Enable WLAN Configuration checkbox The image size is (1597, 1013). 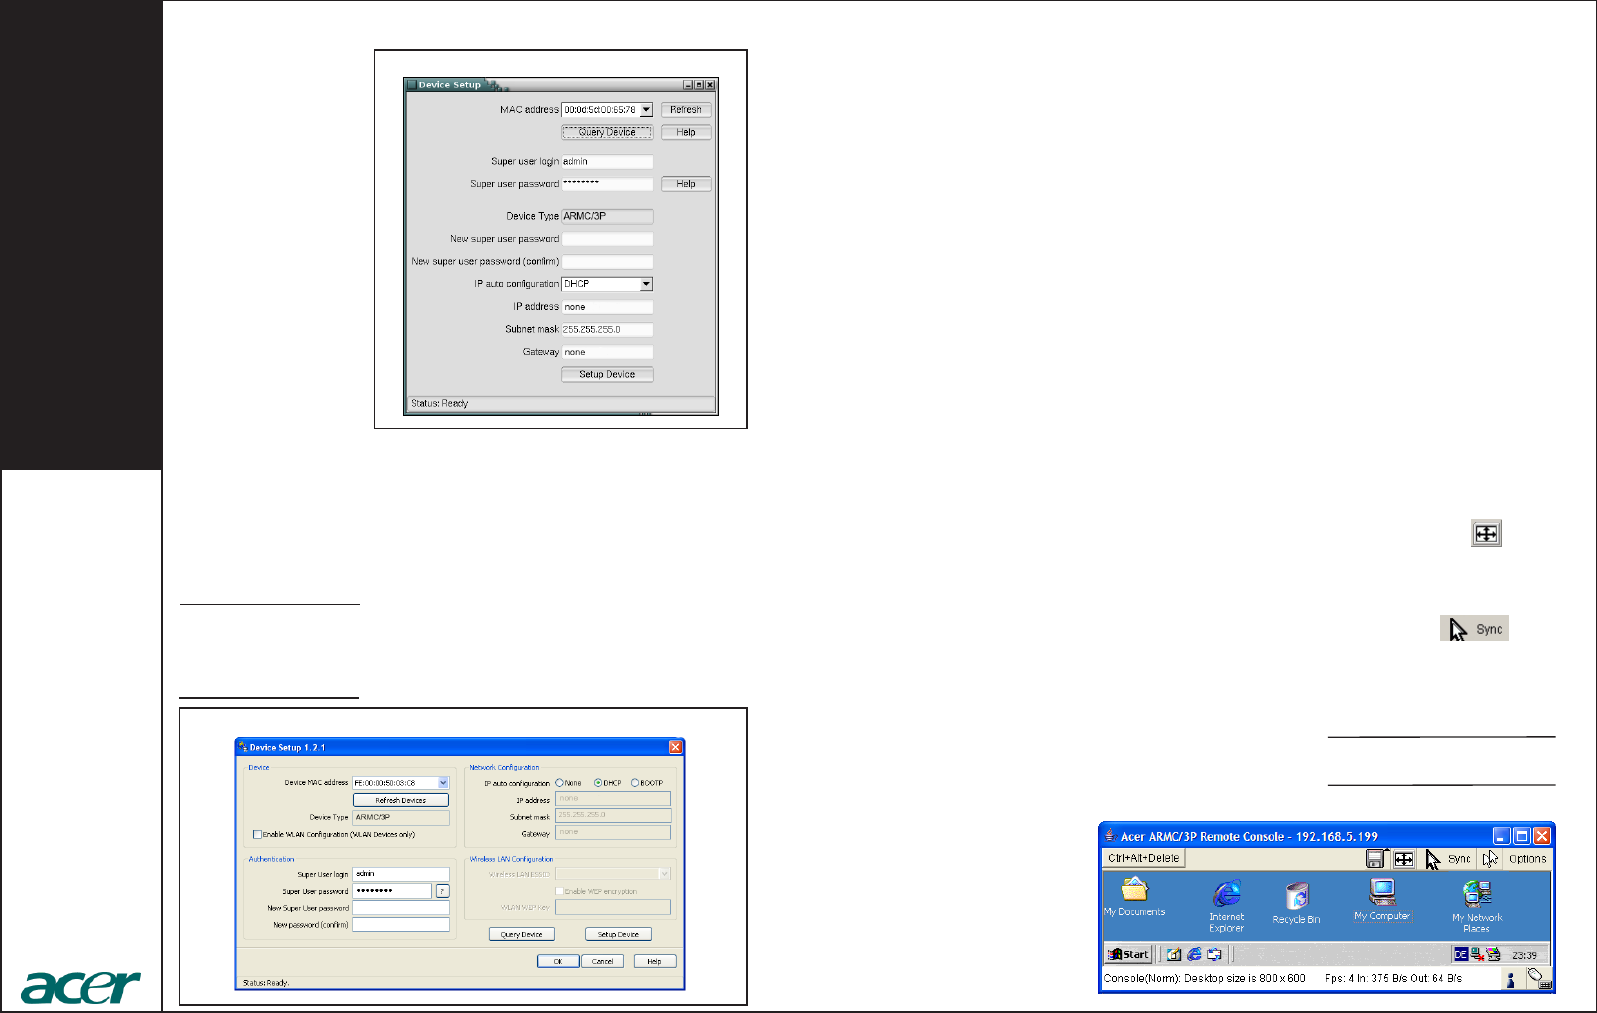(x=257, y=834)
